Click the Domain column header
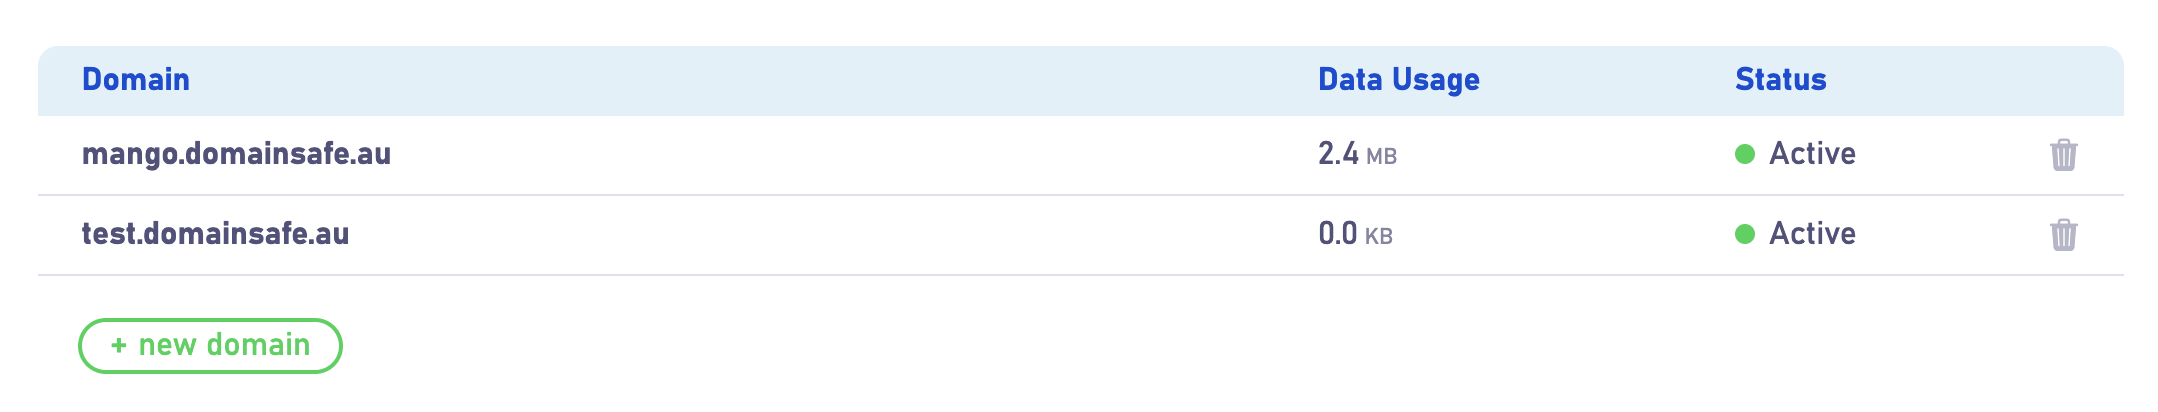 [x=136, y=80]
